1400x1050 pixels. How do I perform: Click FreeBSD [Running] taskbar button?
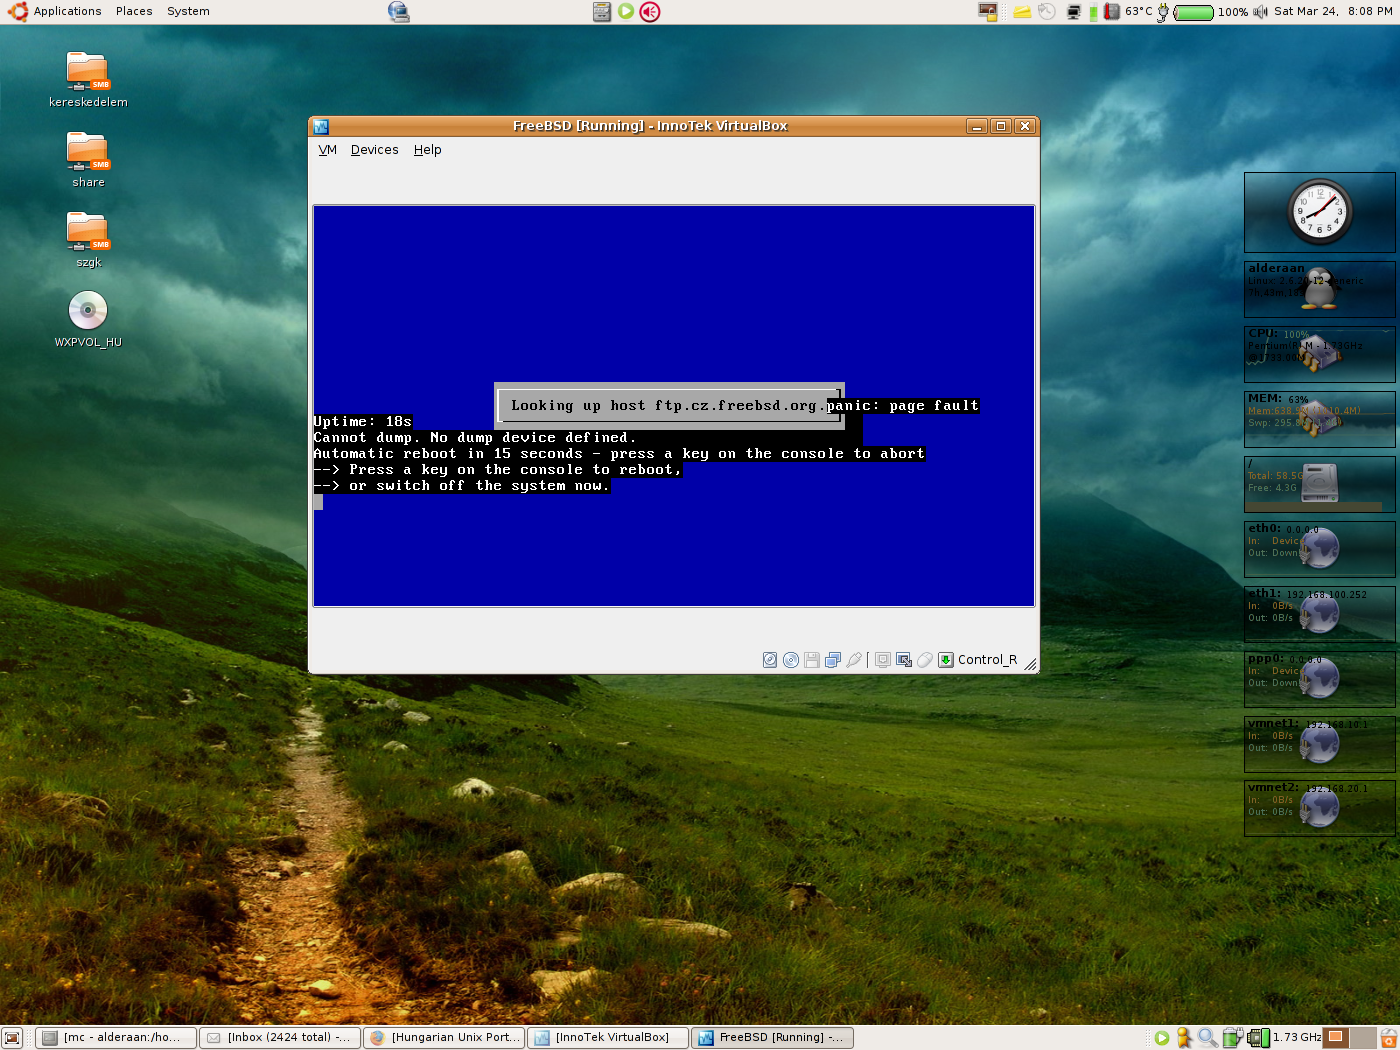pyautogui.click(x=772, y=1038)
